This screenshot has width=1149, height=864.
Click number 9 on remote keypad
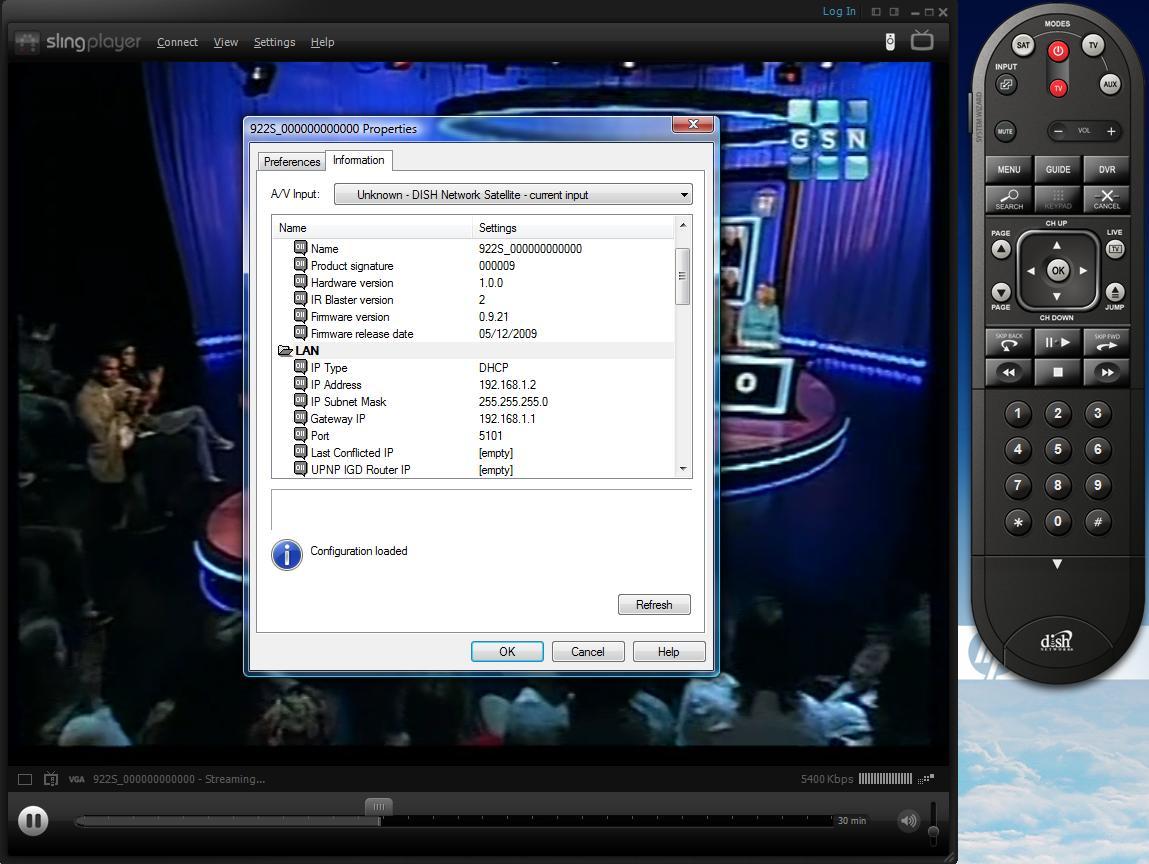pos(1098,485)
